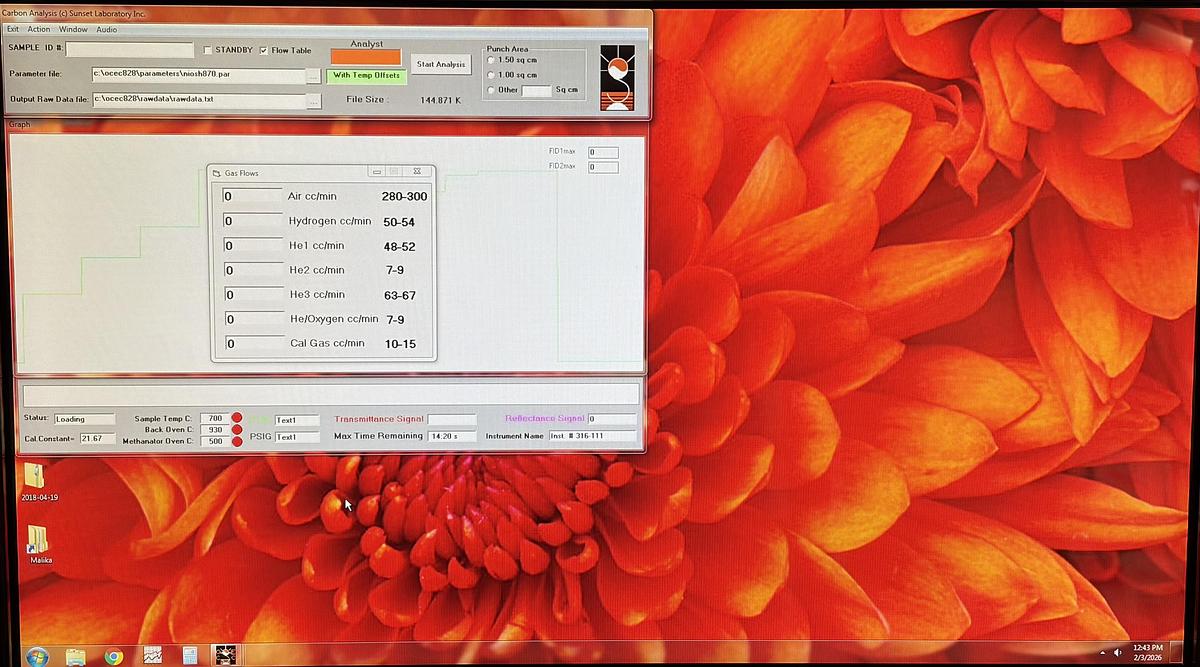Click the volume speaker tray icon
The image size is (1200, 667).
[1118, 653]
